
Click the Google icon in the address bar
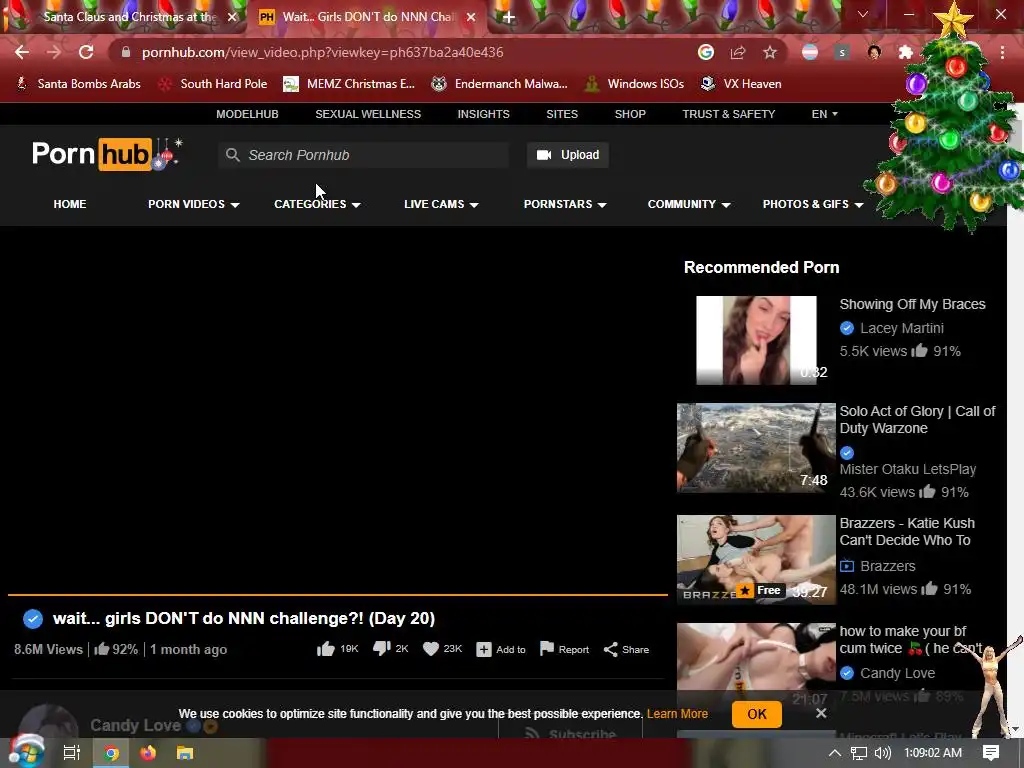706,52
